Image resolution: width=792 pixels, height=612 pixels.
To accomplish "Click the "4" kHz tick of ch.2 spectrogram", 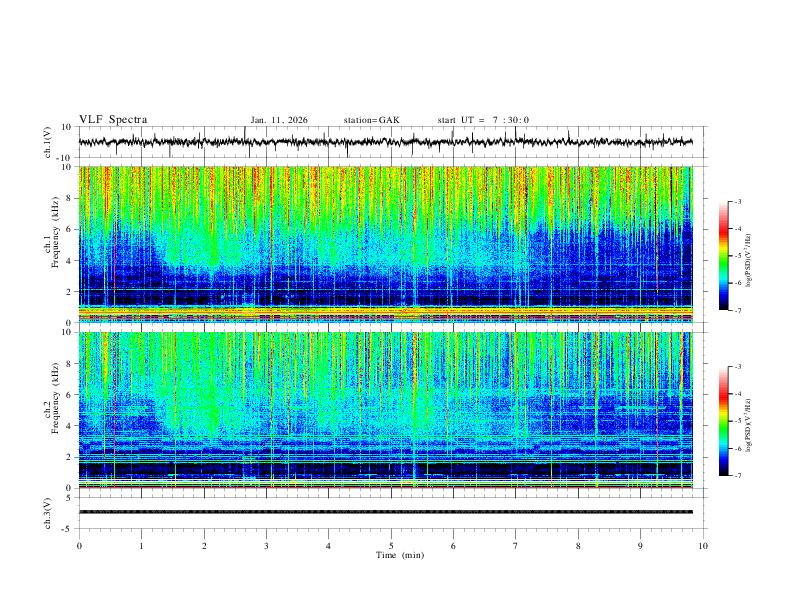I will pyautogui.click(x=70, y=426).
